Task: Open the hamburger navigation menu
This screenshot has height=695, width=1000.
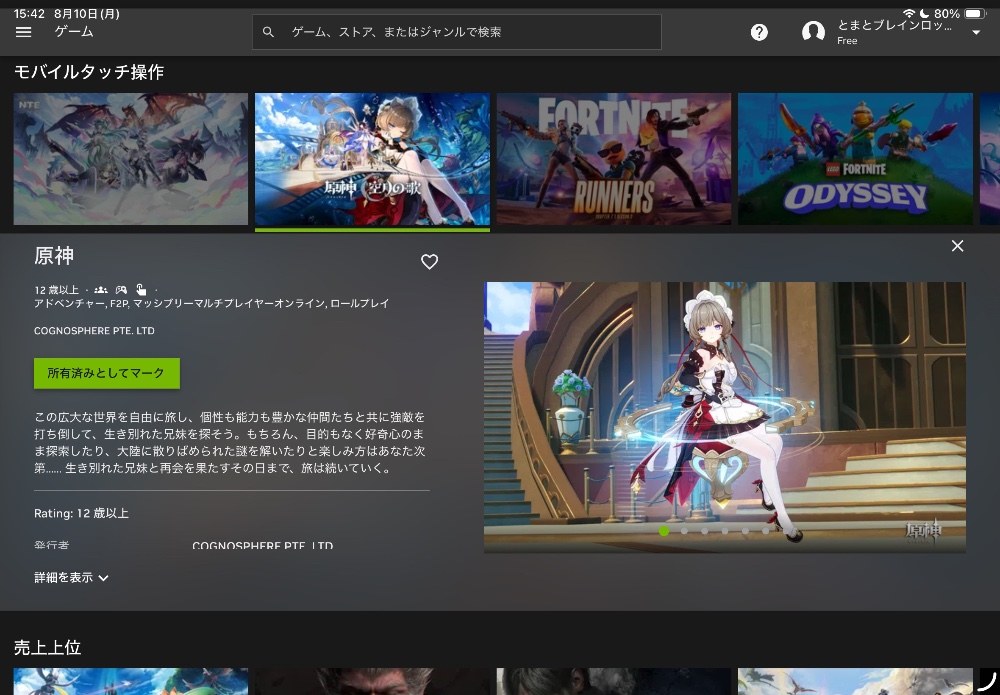Action: [24, 32]
